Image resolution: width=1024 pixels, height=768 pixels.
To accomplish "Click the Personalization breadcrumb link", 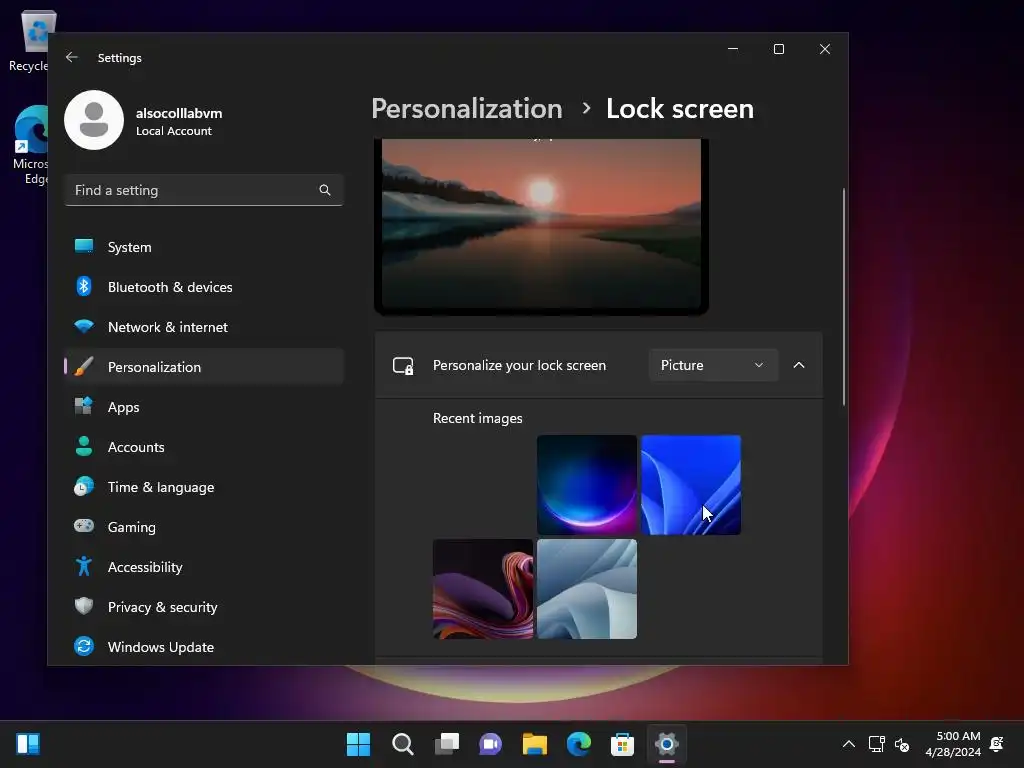I will tap(467, 108).
